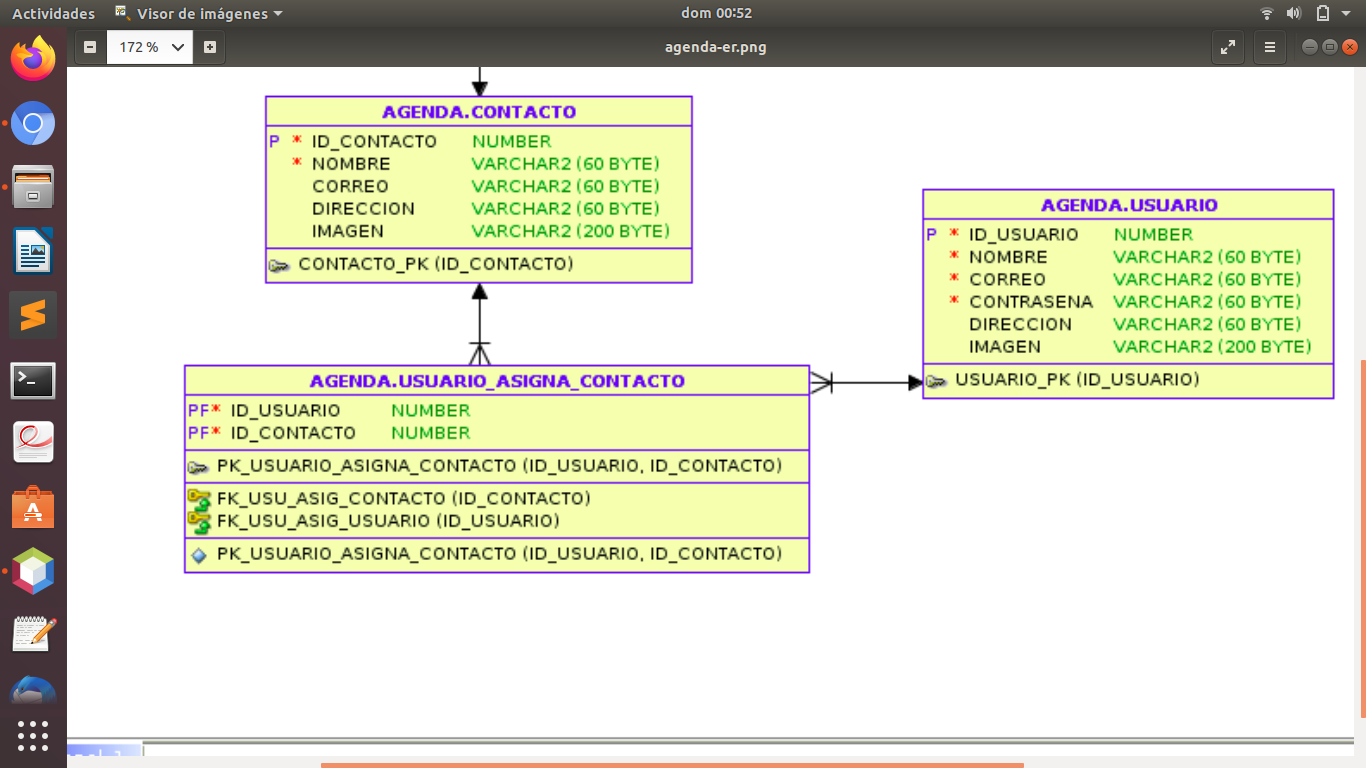The height and width of the screenshot is (768, 1366).
Task: Open the PDF document viewer in dock
Action: tap(33, 443)
